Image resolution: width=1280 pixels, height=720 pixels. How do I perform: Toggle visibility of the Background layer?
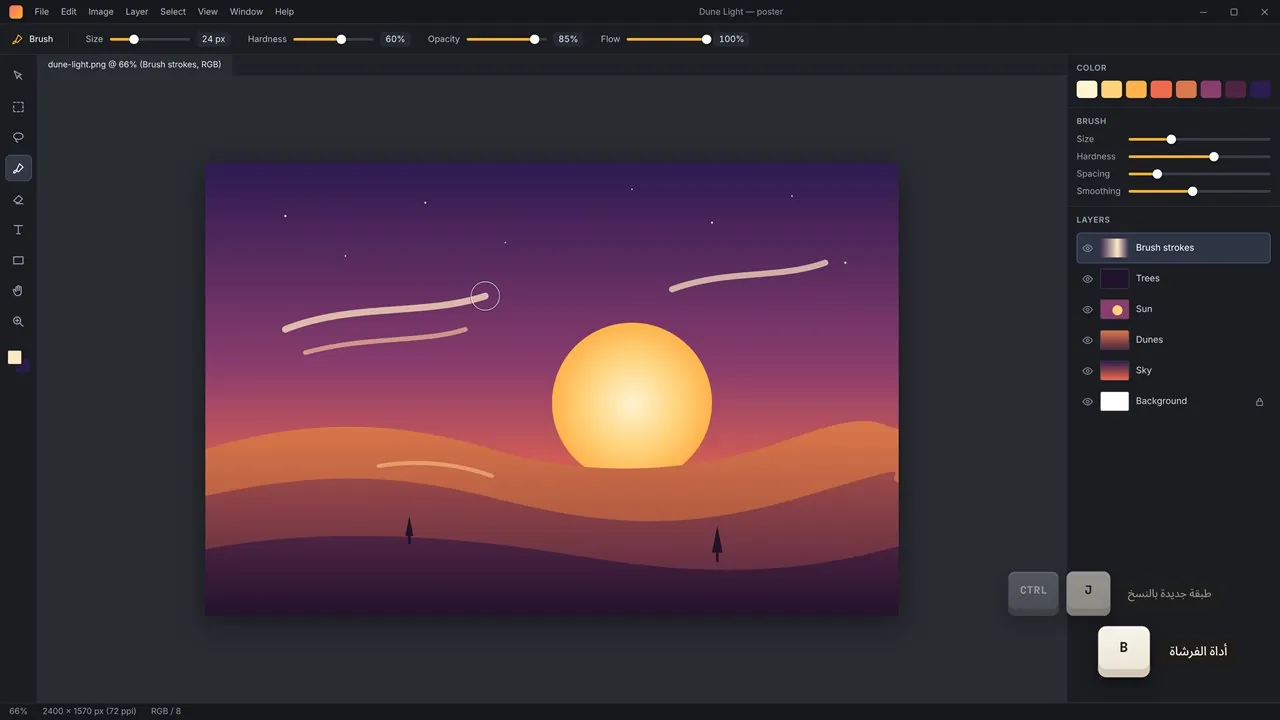pos(1088,401)
